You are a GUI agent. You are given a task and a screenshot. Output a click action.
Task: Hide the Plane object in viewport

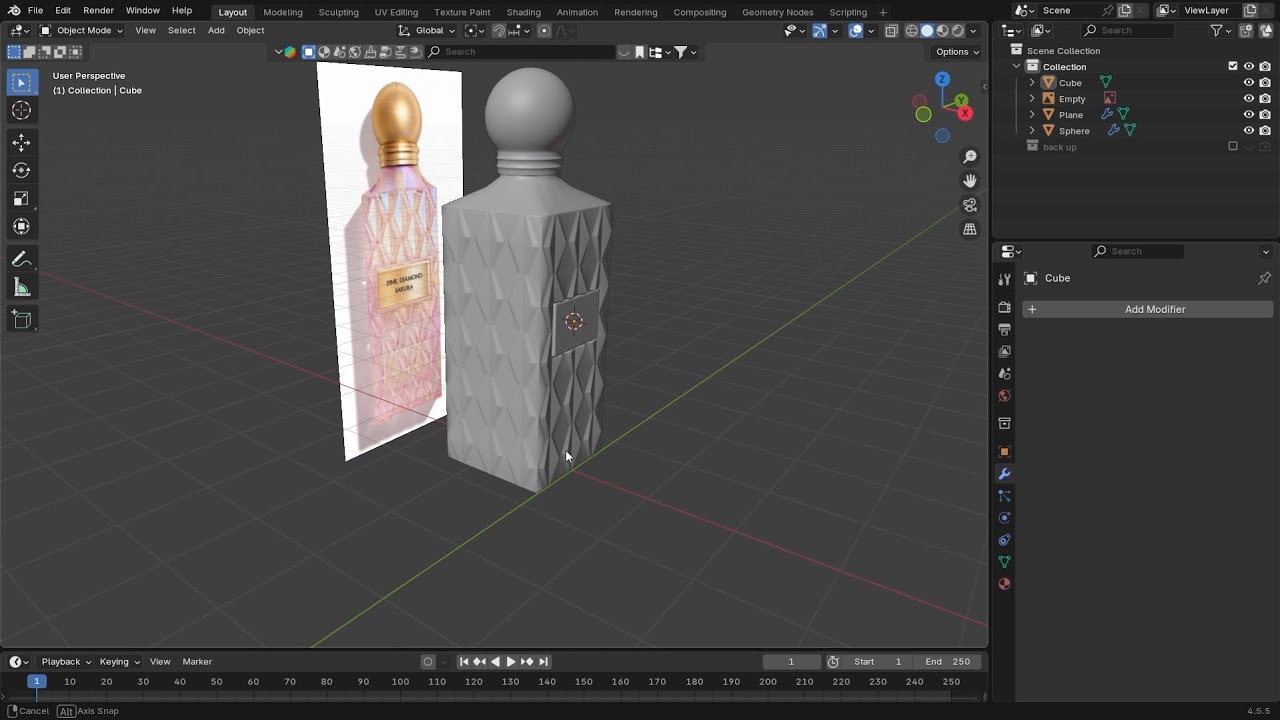pos(1248,115)
